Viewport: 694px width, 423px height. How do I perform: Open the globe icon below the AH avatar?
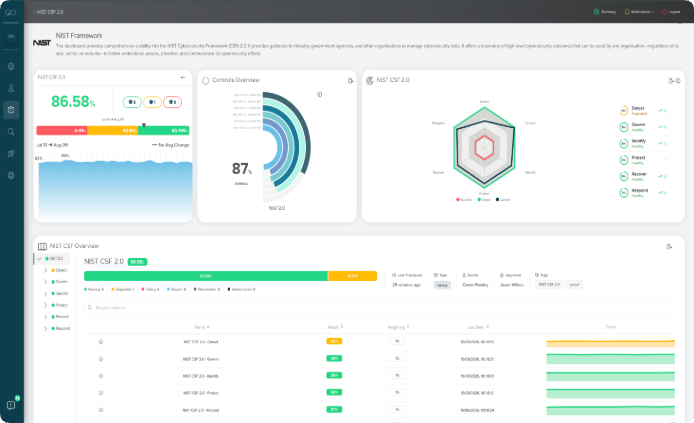[x=11, y=66]
